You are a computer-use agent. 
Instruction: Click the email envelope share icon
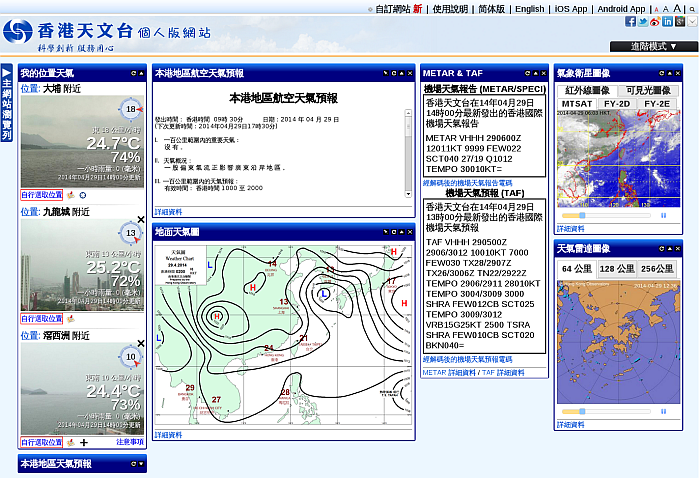[x=692, y=21]
